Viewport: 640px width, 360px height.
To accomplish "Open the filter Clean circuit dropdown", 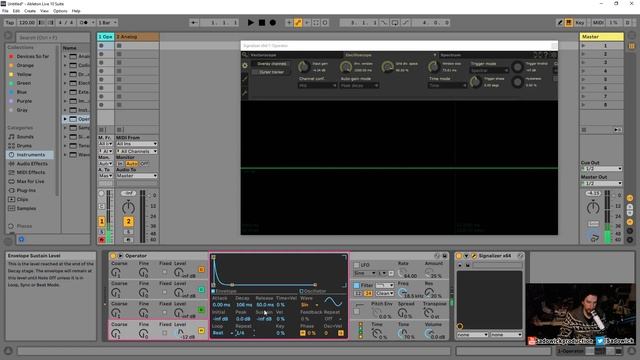I will pyautogui.click(x=384, y=293).
